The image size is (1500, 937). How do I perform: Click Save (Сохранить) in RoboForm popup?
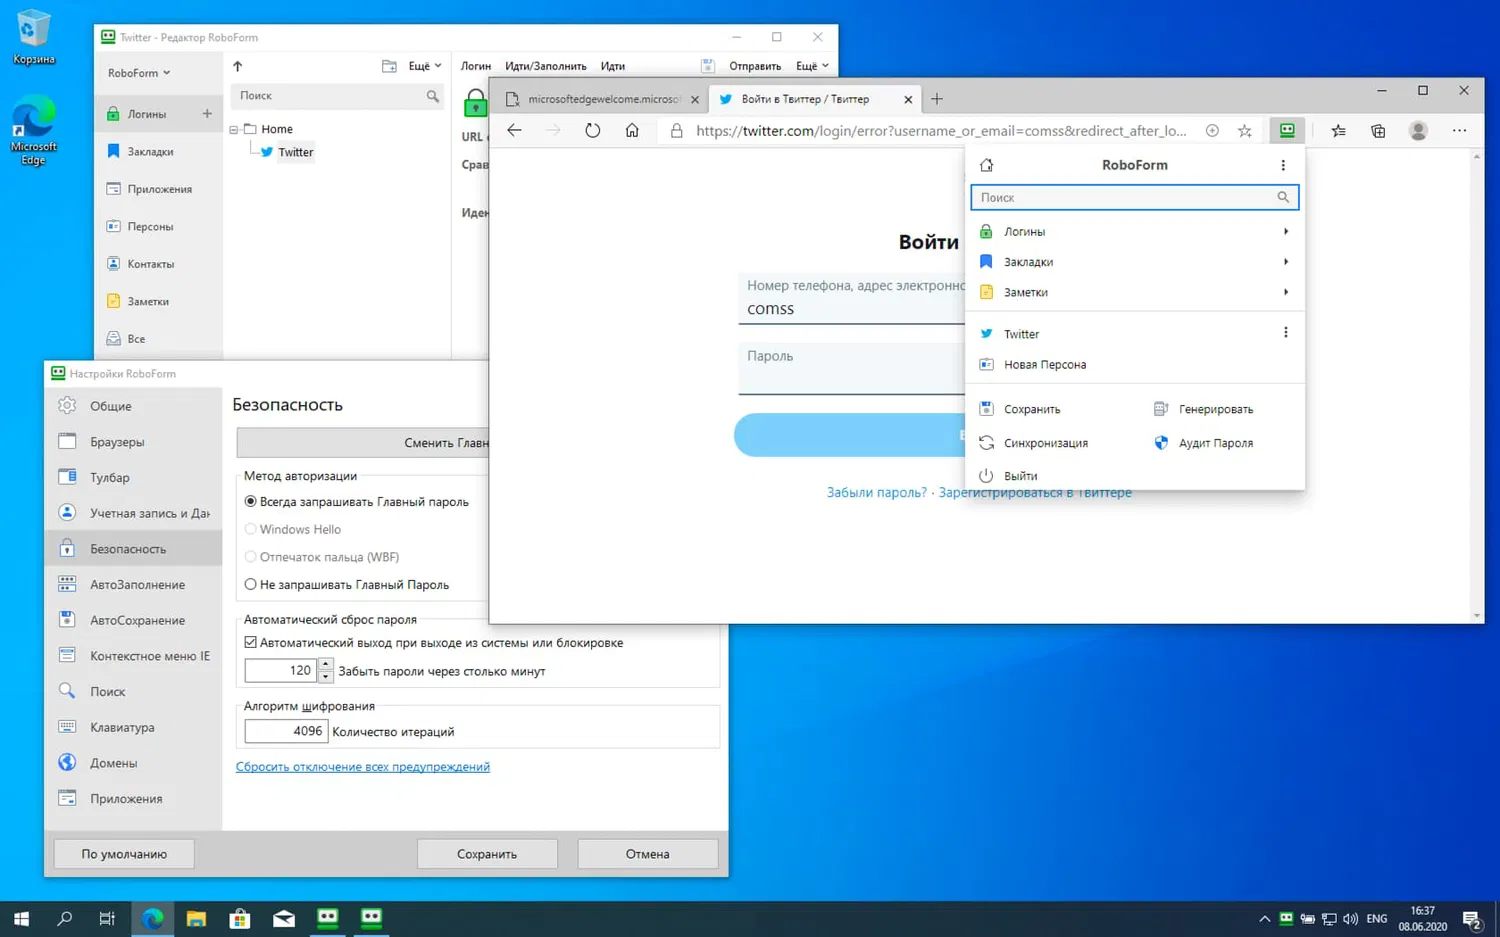(1021, 409)
